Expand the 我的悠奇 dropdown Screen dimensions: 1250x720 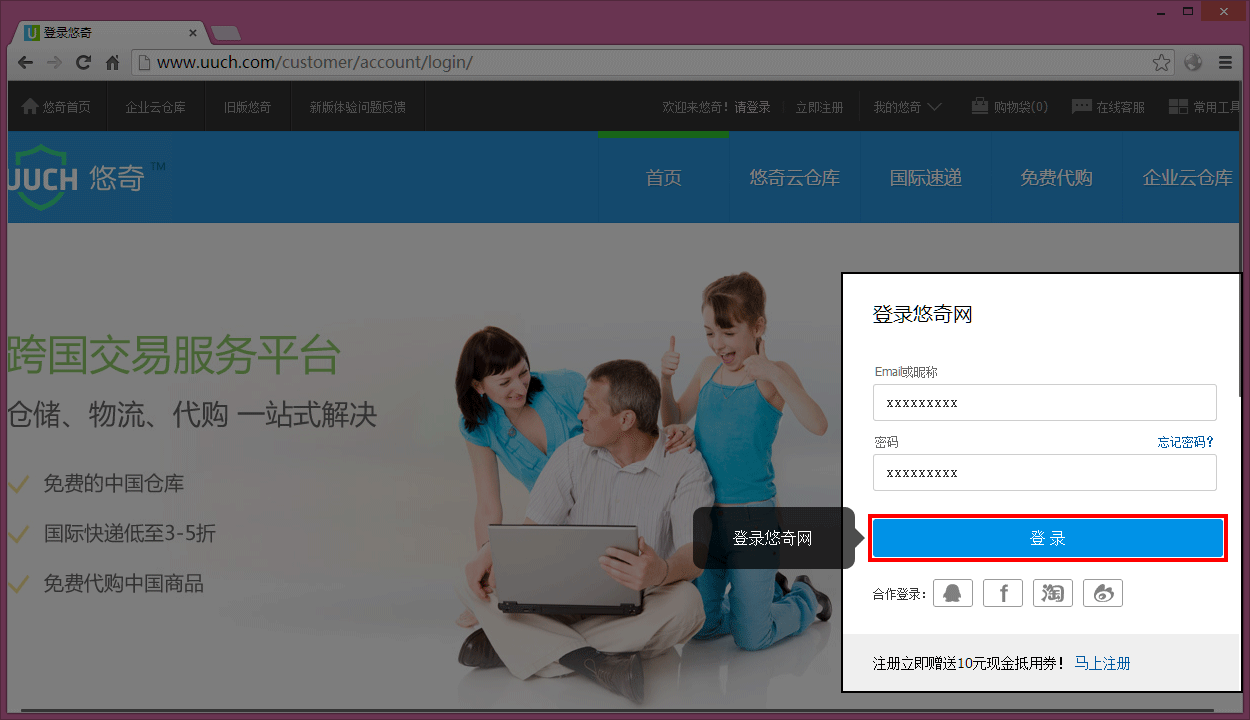(907, 107)
